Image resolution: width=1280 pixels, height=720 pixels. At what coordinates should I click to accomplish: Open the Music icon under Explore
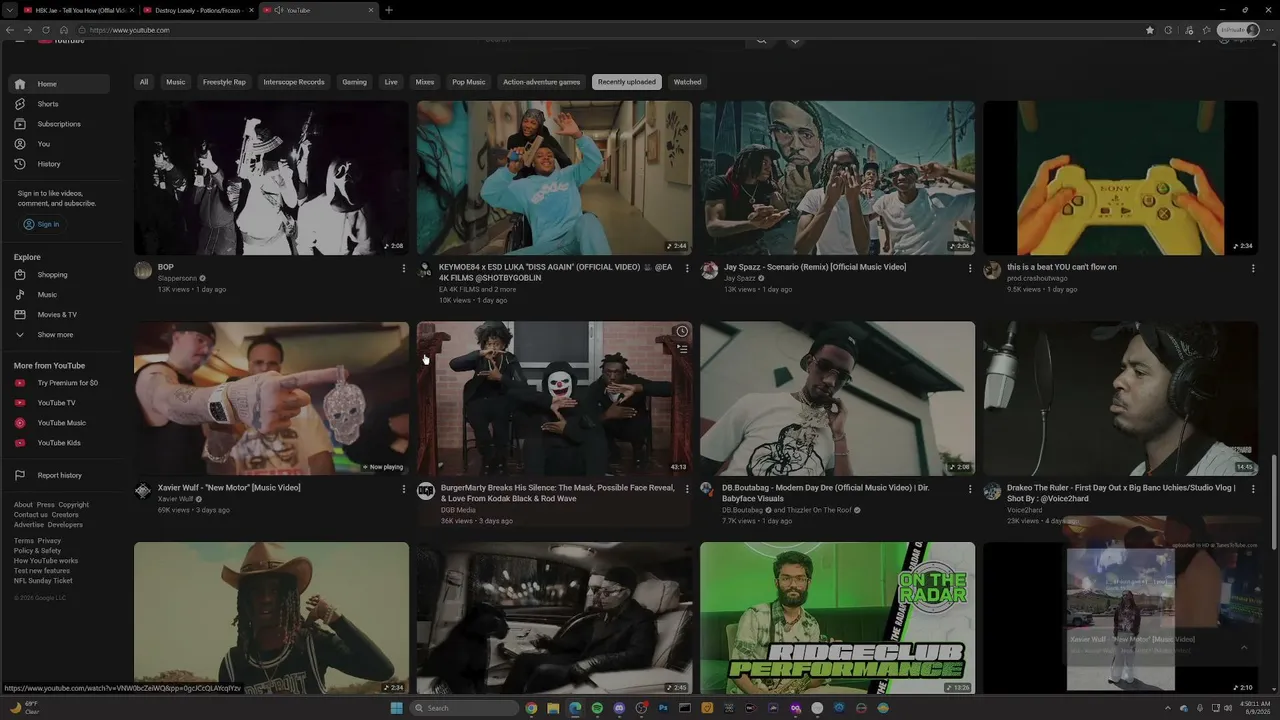(20, 295)
